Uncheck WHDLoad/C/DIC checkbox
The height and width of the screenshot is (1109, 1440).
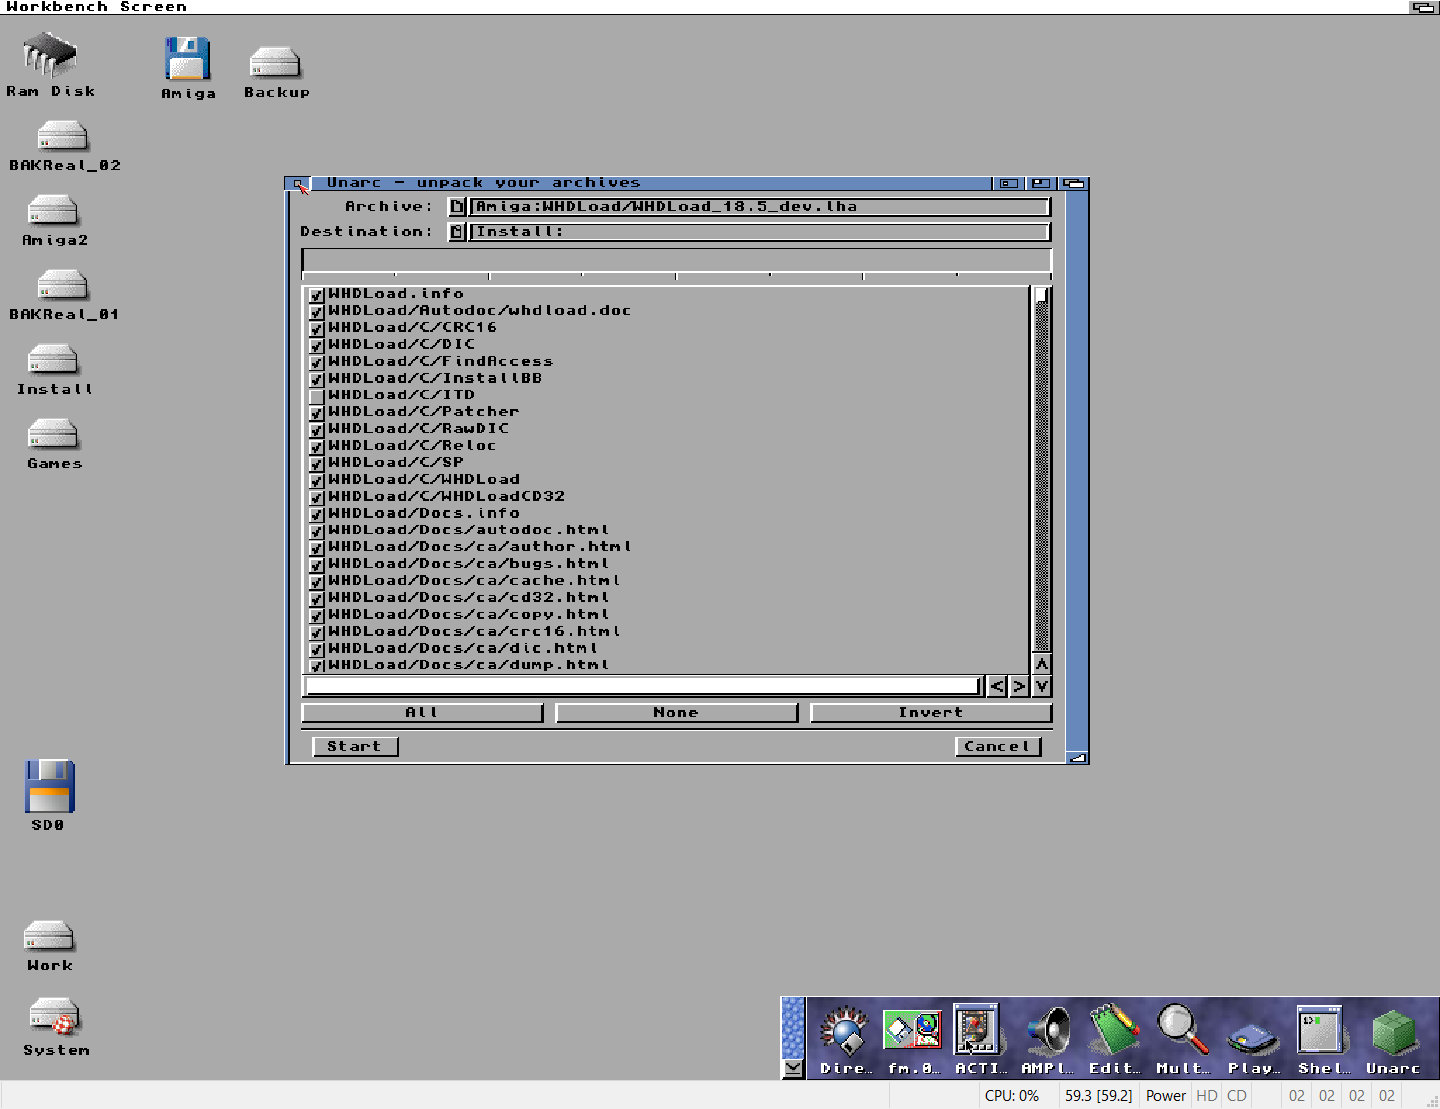click(316, 346)
